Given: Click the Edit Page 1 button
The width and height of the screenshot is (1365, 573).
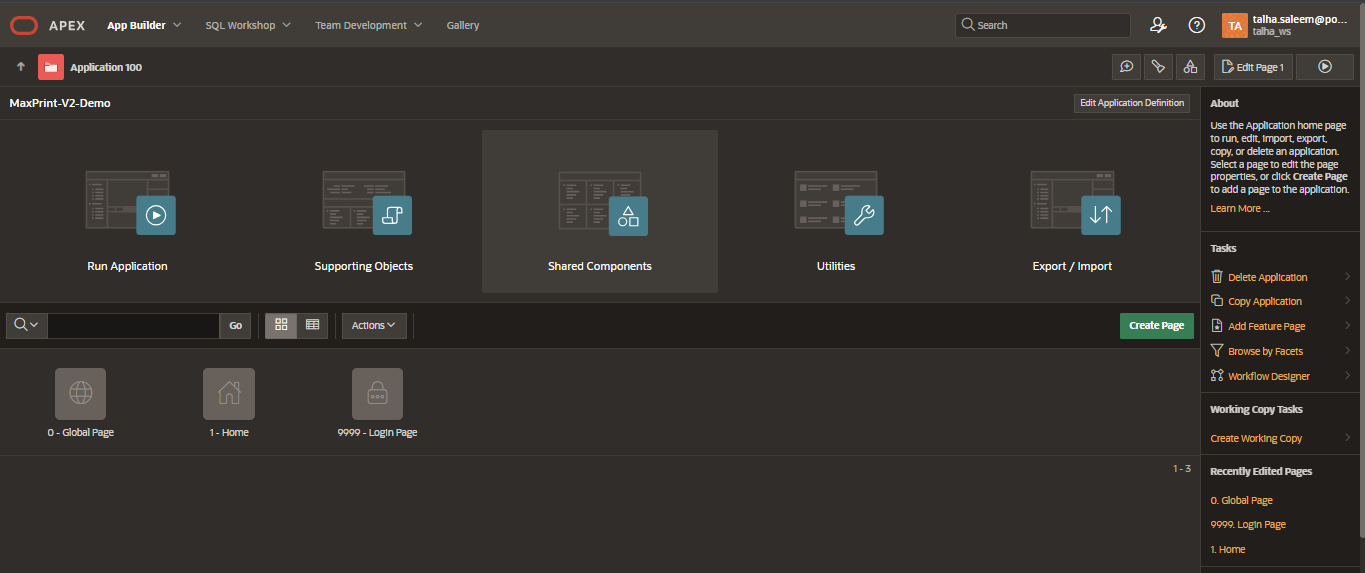Looking at the screenshot, I should click(x=1253, y=67).
